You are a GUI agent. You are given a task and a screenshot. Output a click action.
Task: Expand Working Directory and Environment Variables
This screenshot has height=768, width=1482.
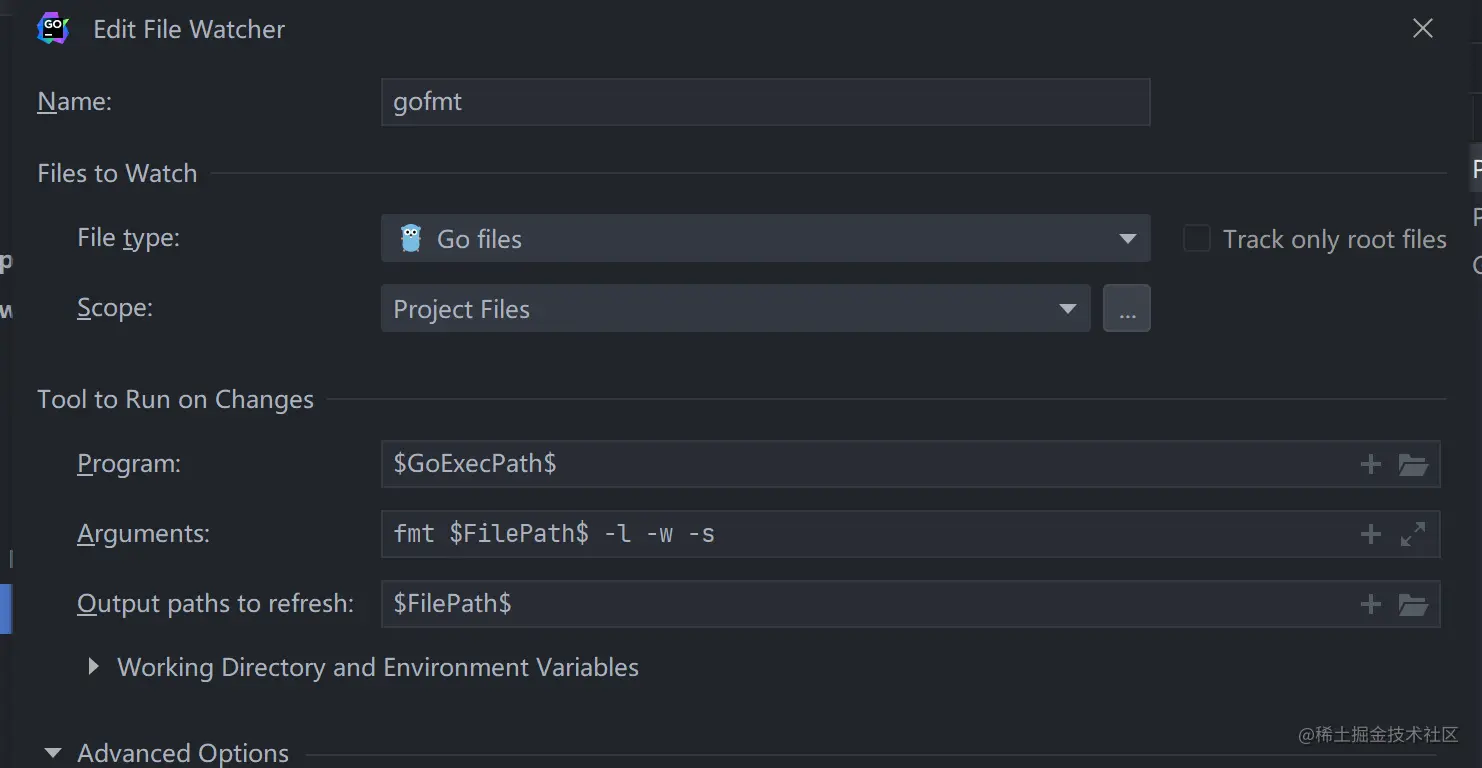pos(93,667)
